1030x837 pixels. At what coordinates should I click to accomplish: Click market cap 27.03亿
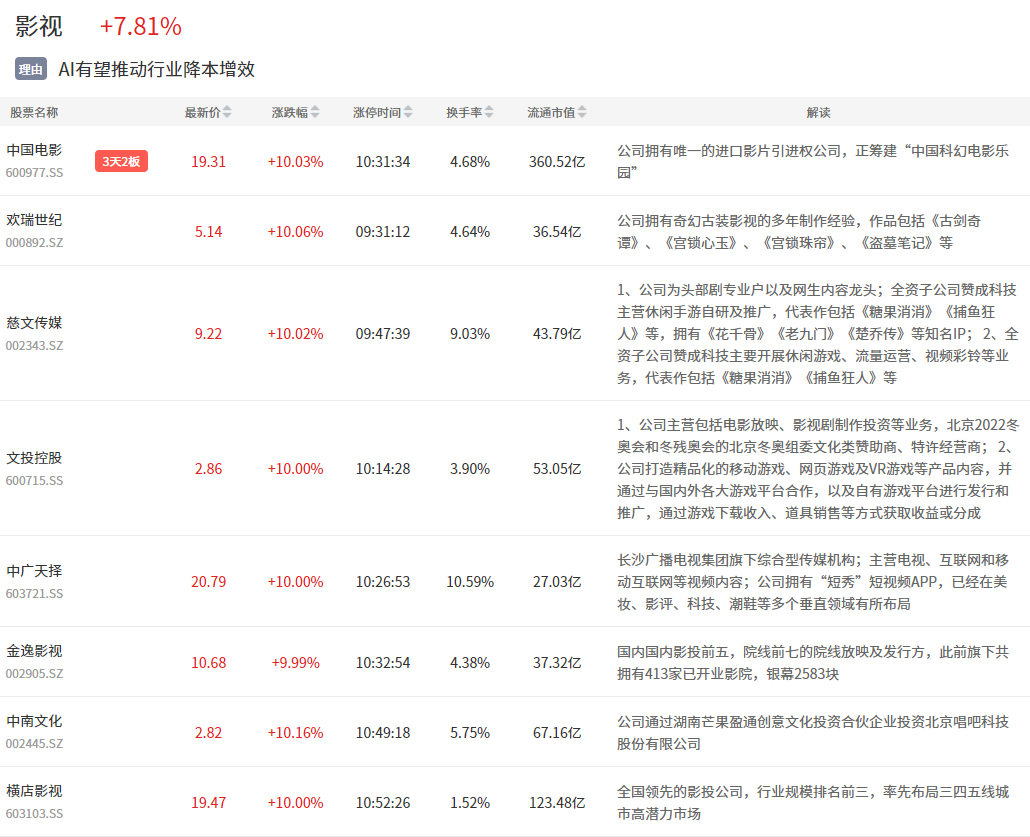tap(557, 582)
